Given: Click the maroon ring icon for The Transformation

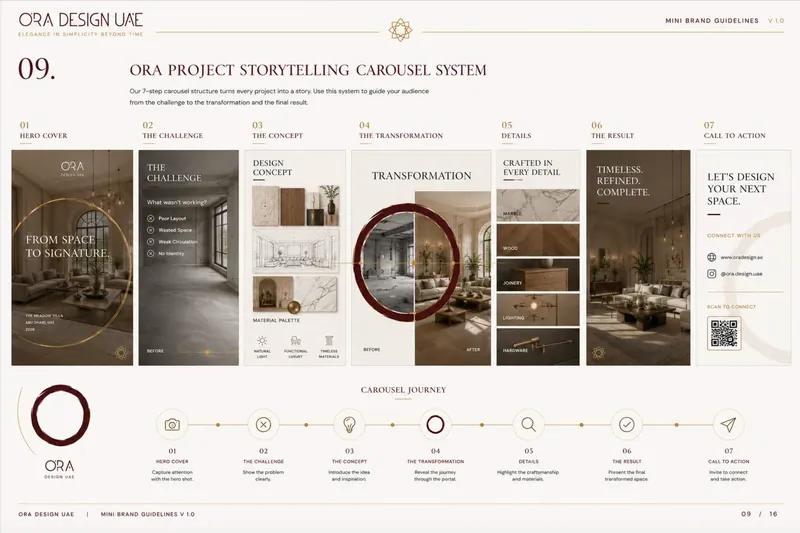Looking at the screenshot, I should pyautogui.click(x=435, y=424).
